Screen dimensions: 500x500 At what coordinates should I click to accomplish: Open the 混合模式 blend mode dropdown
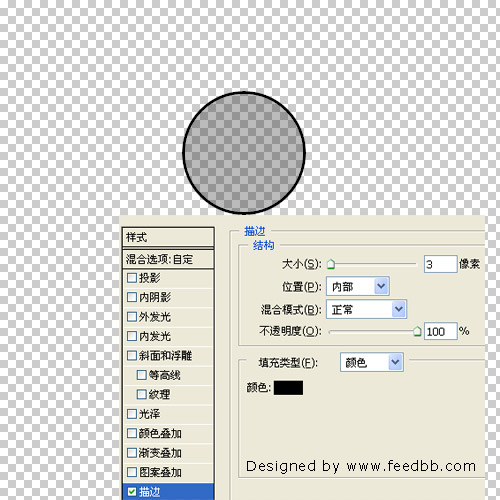(366, 309)
